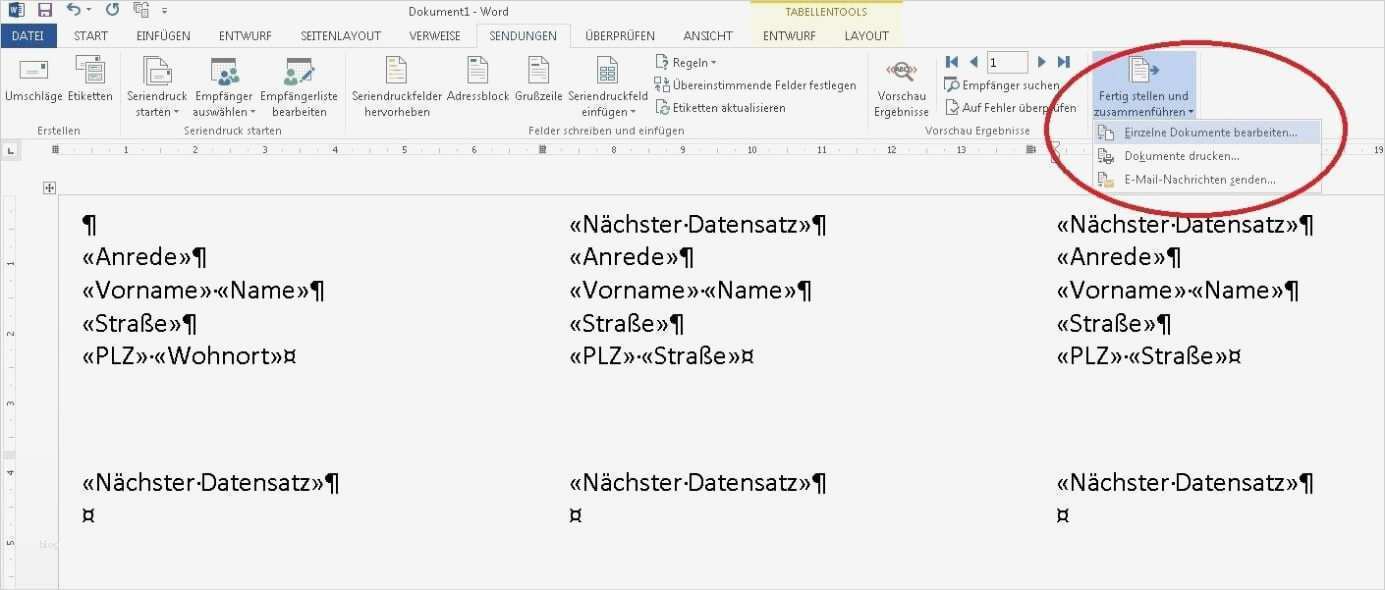This screenshot has height=590, width=1385.
Task: Click «Anrede» field in the right label
Action: (1111, 258)
